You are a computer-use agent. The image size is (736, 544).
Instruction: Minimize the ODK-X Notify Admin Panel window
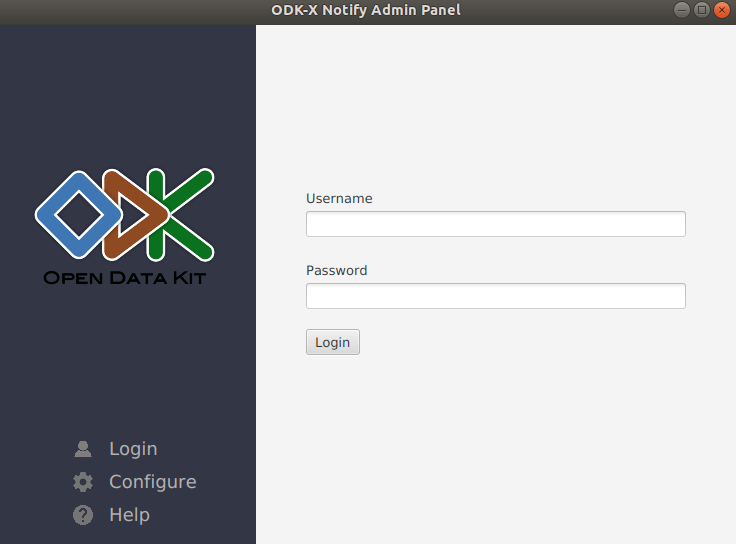[682, 10]
